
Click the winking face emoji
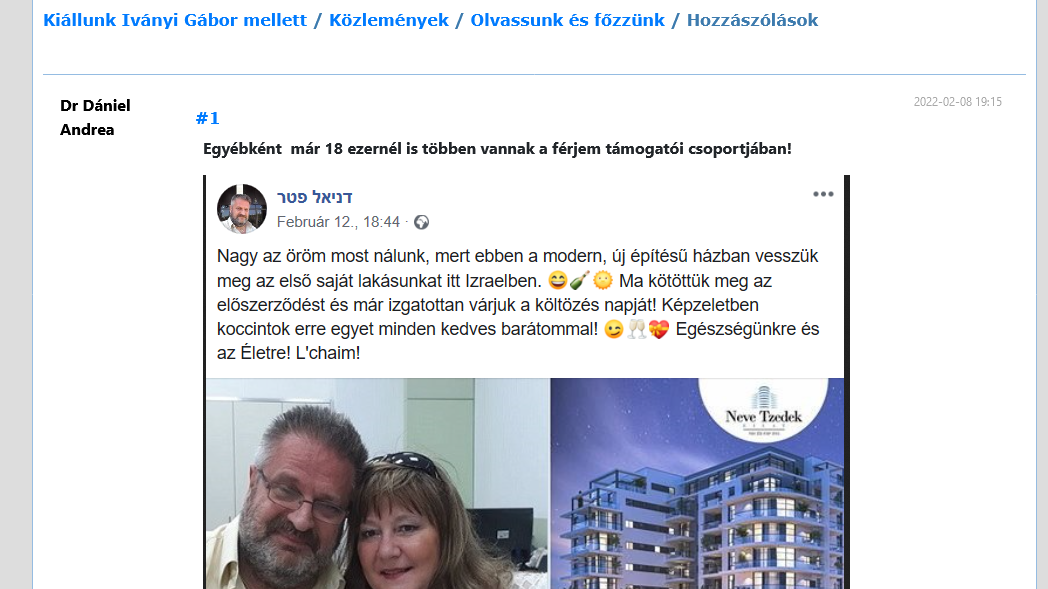coord(614,329)
